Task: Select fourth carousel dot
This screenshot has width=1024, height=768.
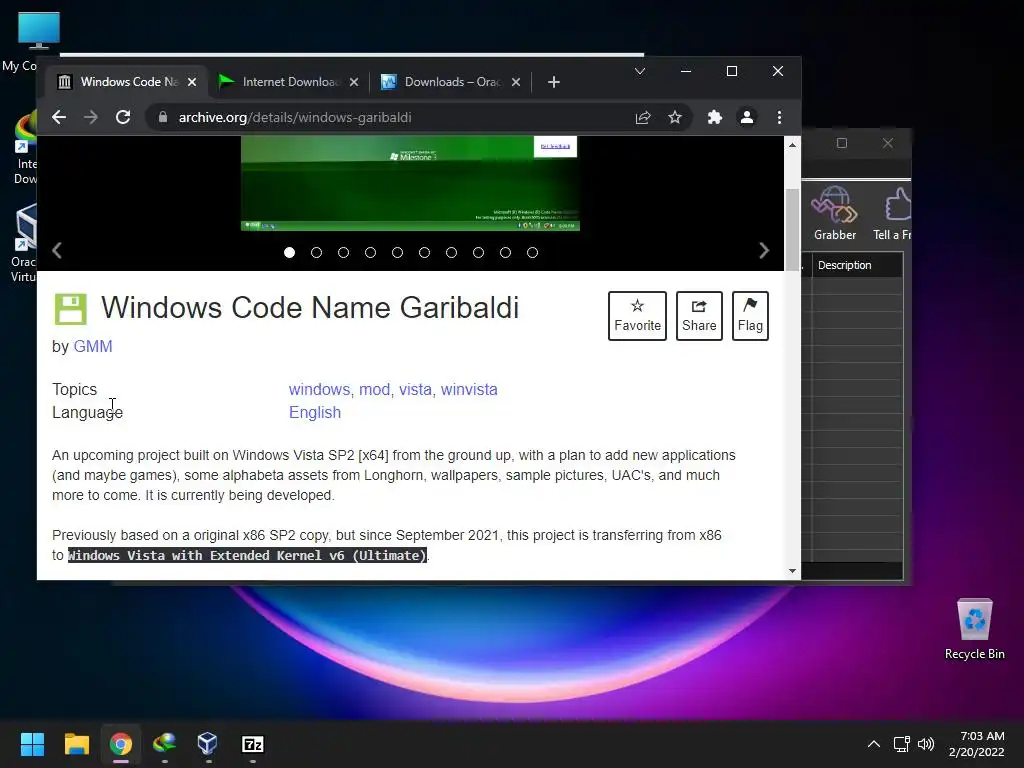Action: pyautogui.click(x=370, y=253)
